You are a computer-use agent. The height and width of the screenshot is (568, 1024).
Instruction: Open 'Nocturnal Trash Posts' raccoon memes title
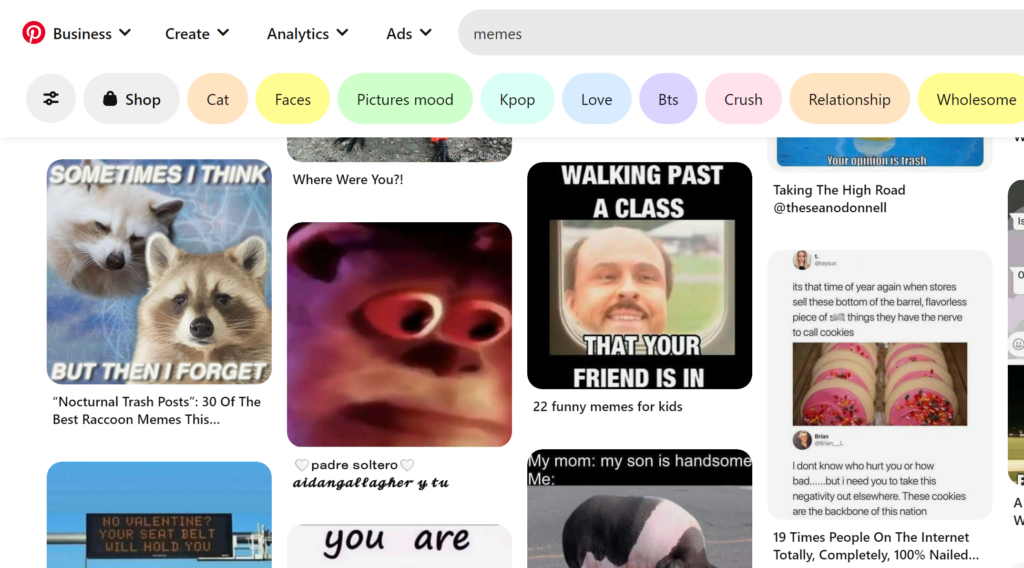click(157, 410)
